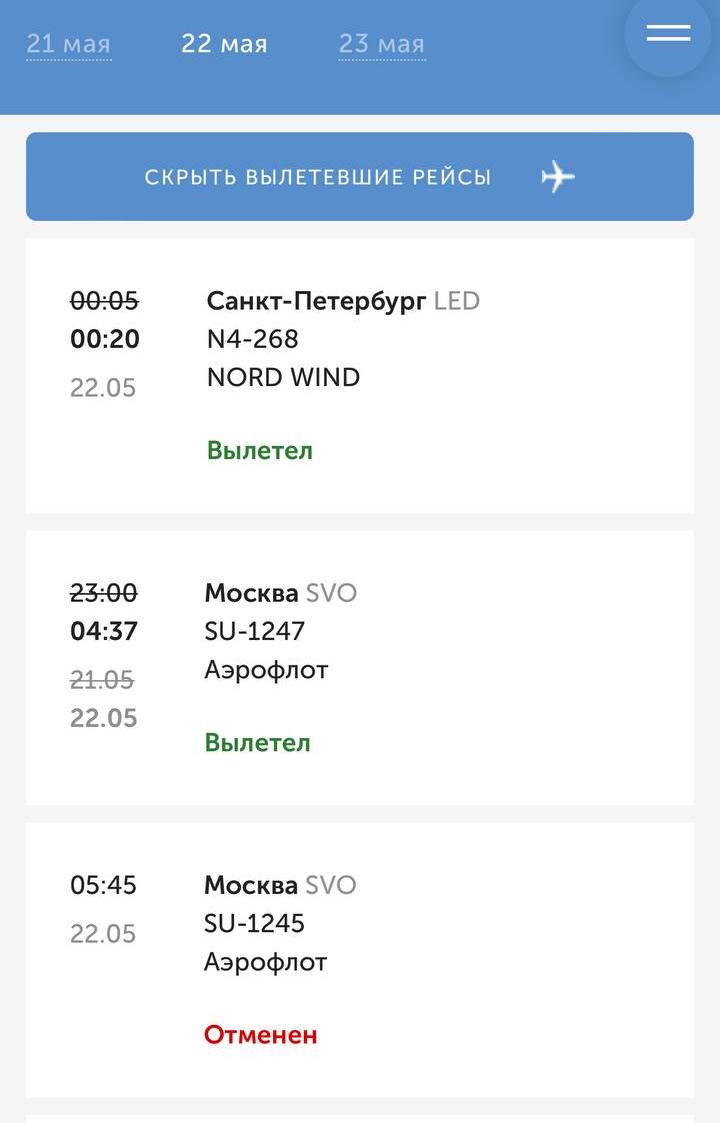Tap the 00:20 updated departure time
This screenshot has width=720, height=1123.
(105, 339)
